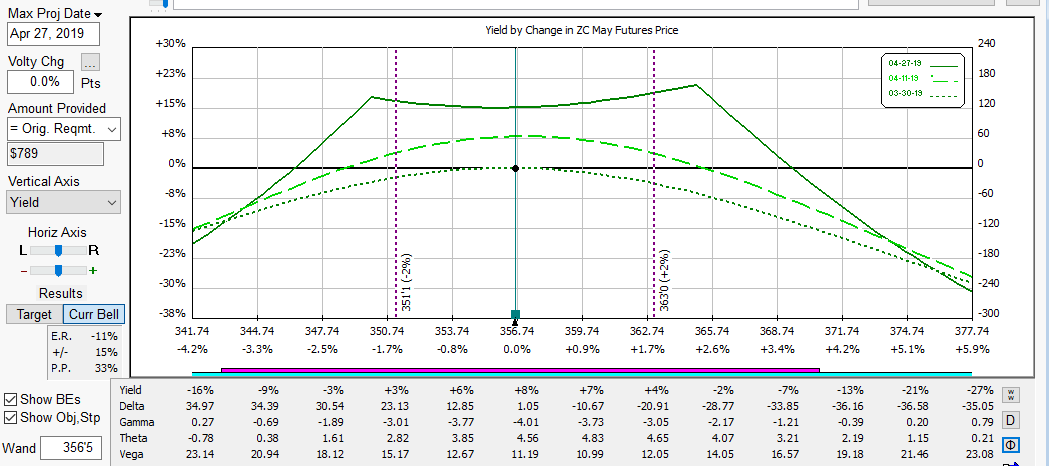Click the teal wand marker on the price axis
Viewport: 1049px width, 466px height.
click(515, 314)
